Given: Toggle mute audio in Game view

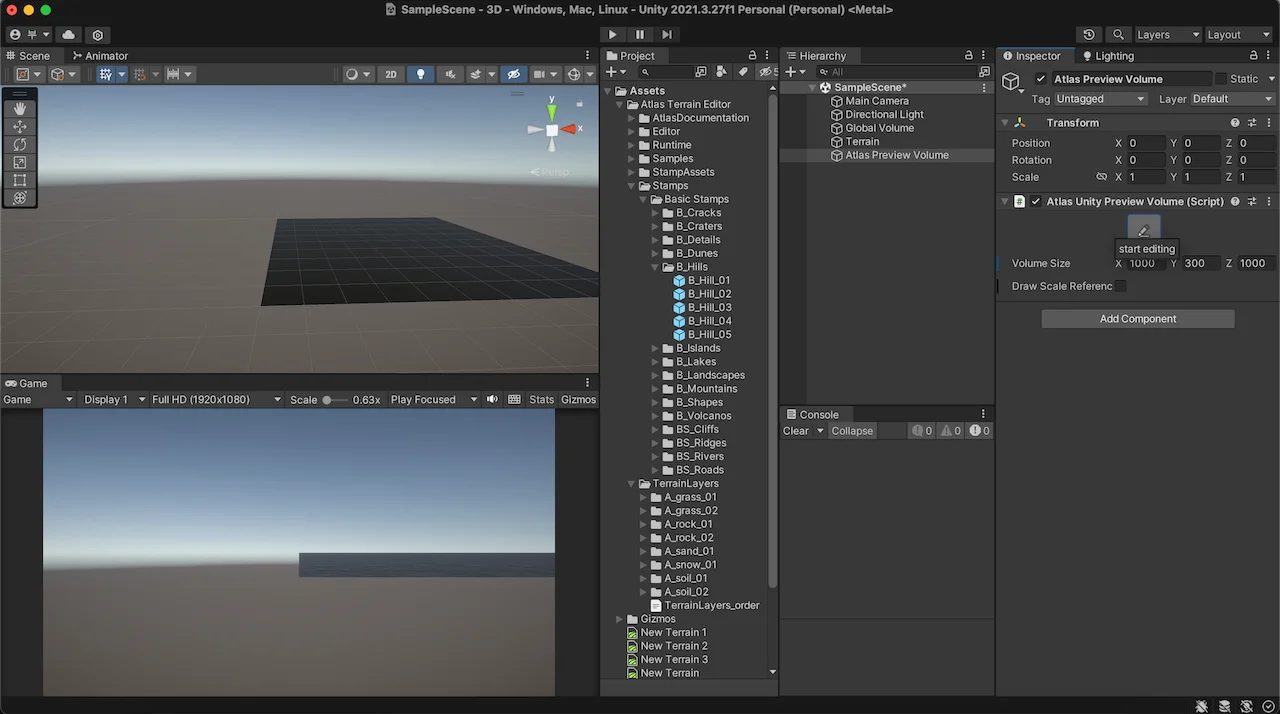Looking at the screenshot, I should point(492,400).
